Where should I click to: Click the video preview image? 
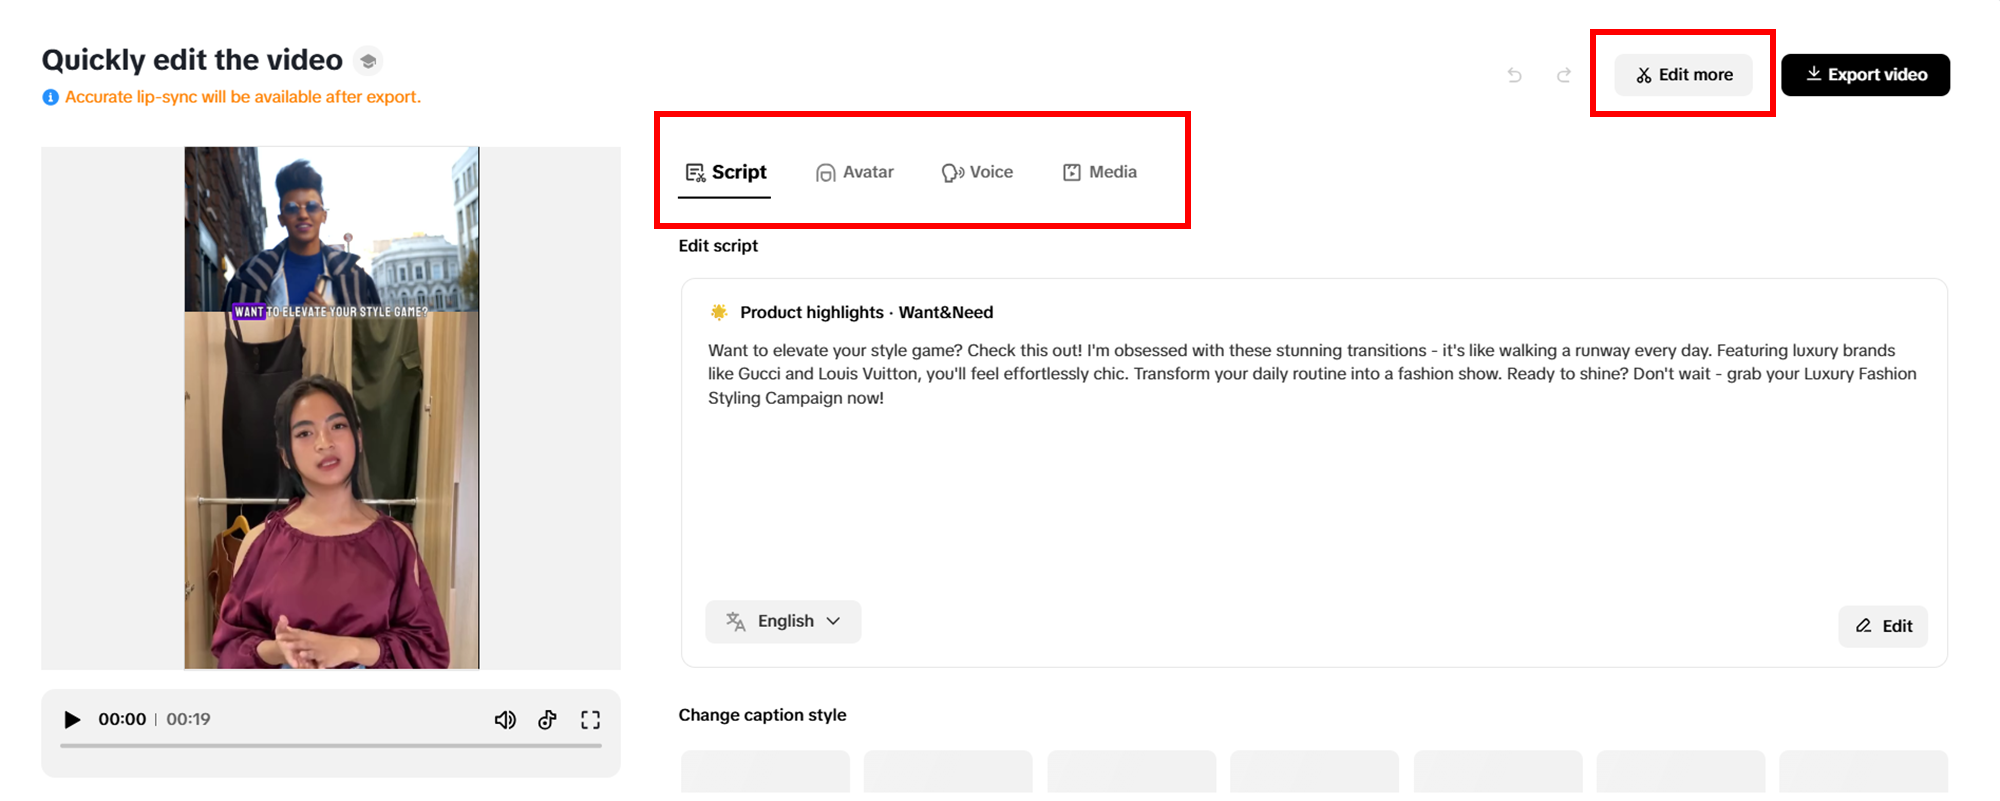tap(331, 408)
